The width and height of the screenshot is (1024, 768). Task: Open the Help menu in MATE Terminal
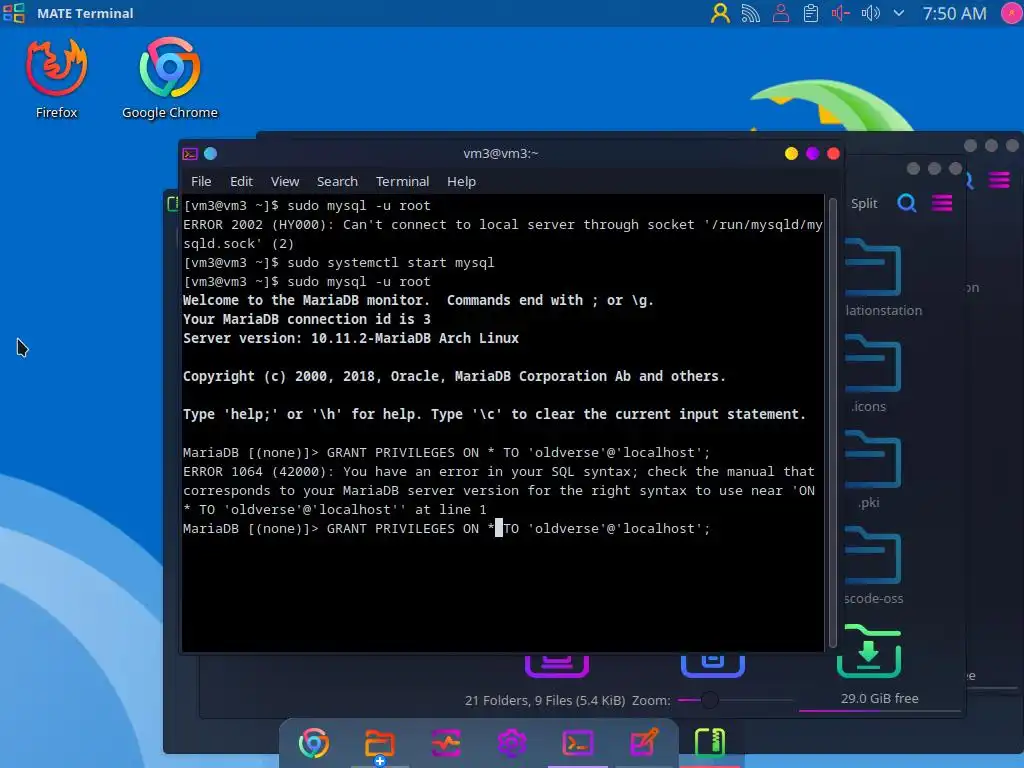coord(461,182)
